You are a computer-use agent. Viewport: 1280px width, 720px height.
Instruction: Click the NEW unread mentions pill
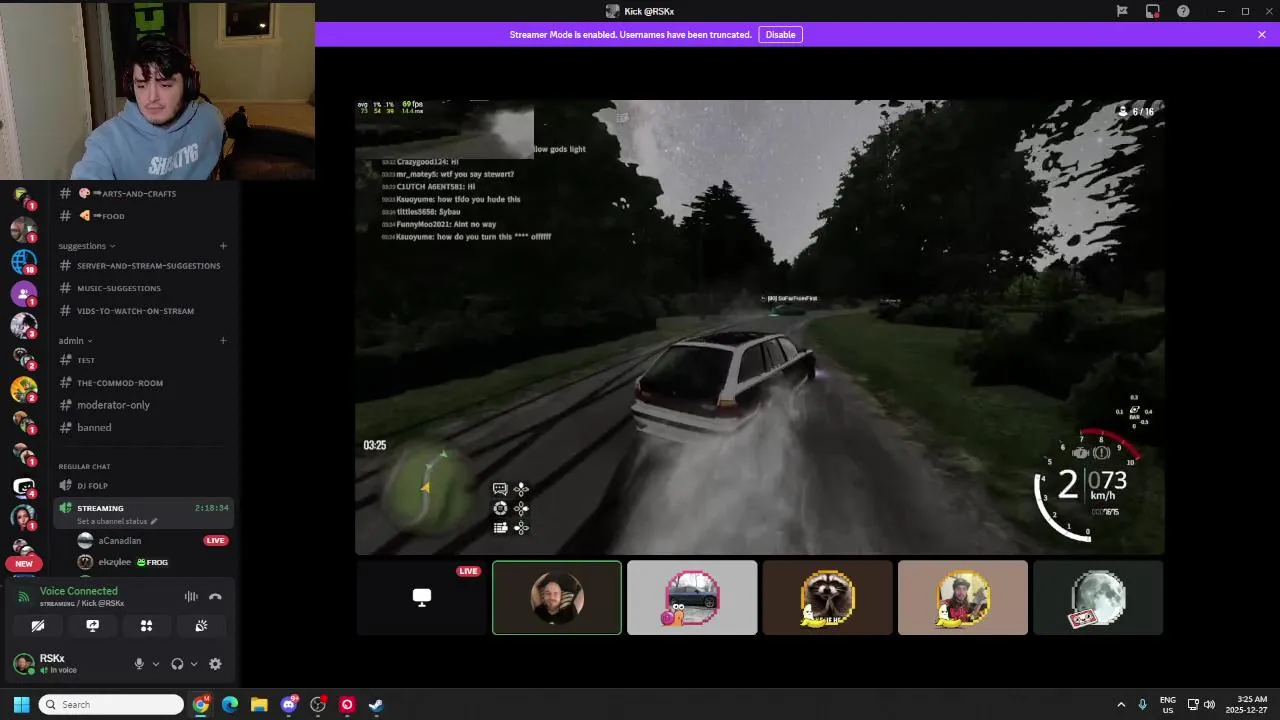[24, 564]
